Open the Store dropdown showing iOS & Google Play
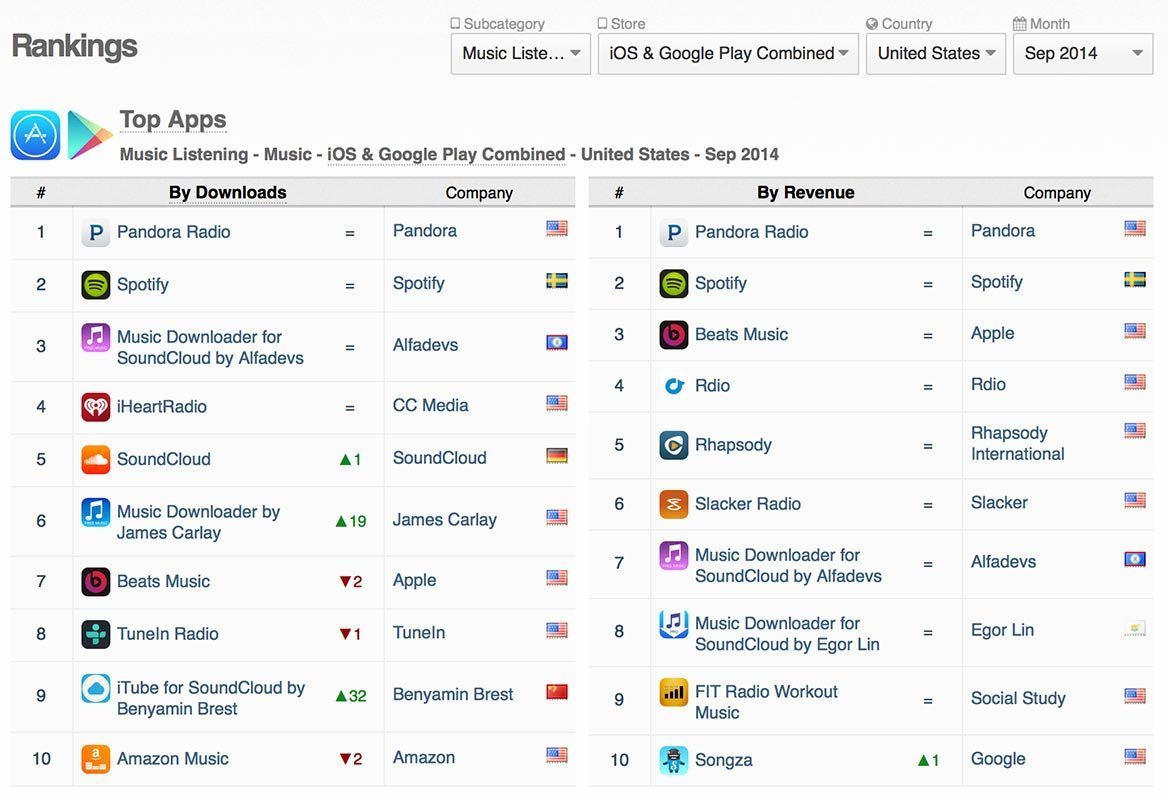This screenshot has height=800, width=1168. tap(728, 54)
